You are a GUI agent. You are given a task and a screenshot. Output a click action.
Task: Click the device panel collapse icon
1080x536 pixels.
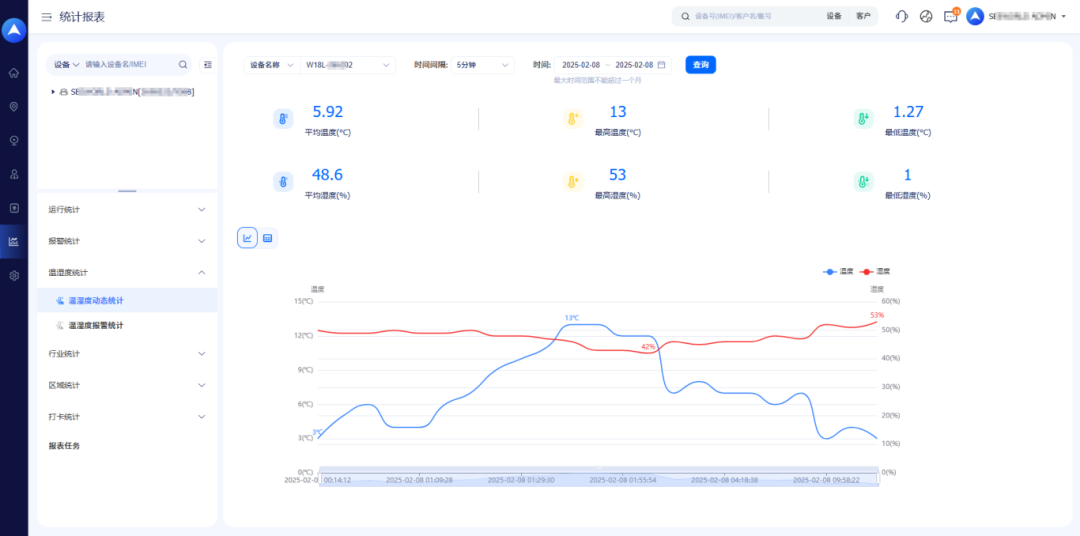click(207, 65)
